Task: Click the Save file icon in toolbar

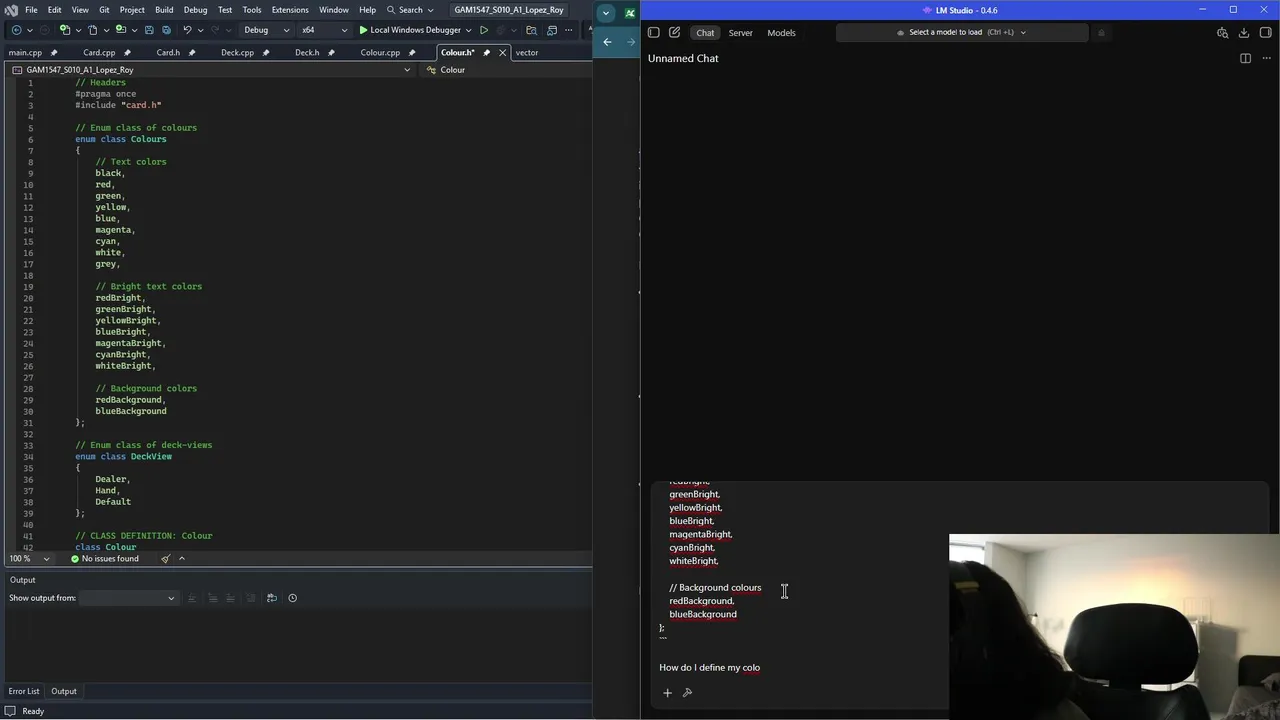Action: (149, 30)
